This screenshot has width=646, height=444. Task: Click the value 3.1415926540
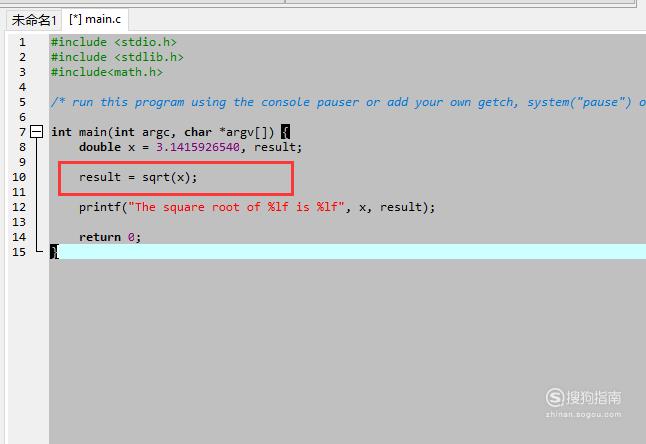click(198, 147)
